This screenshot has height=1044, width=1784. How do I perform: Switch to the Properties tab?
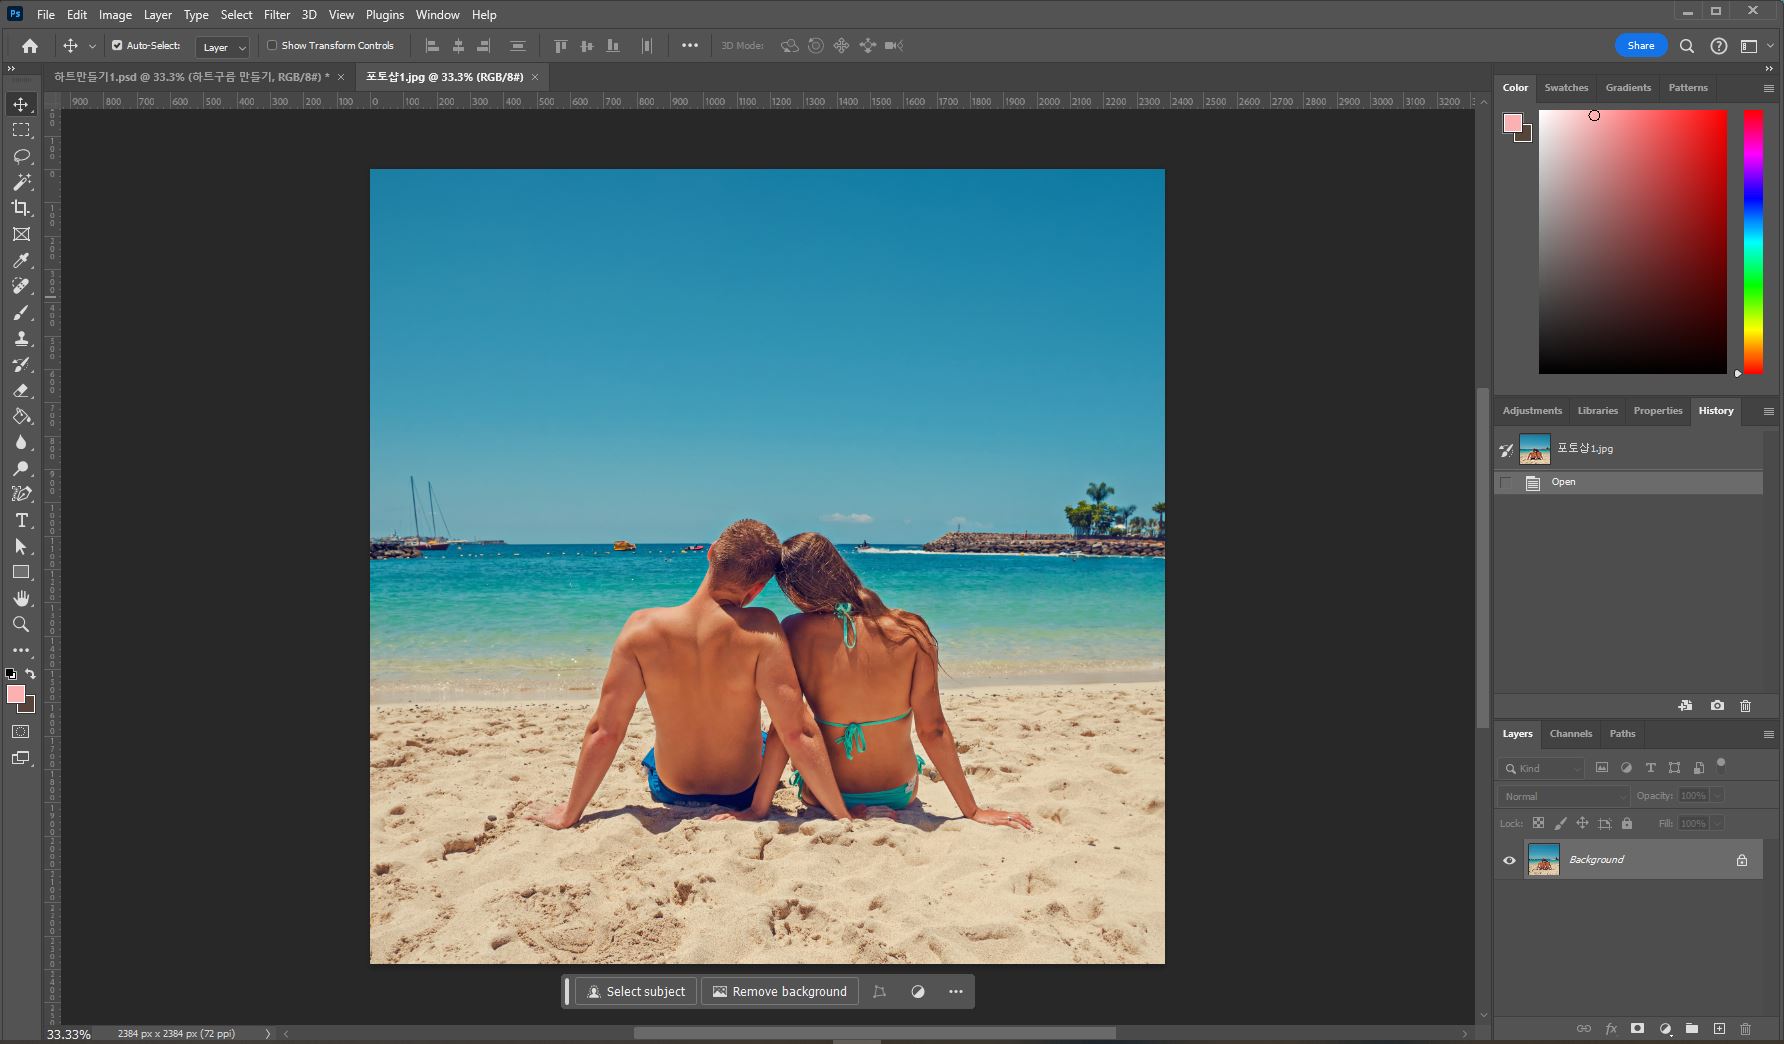pos(1658,411)
